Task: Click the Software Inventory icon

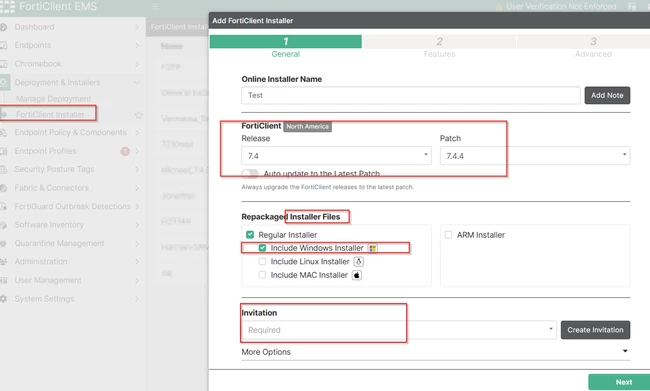Action: 4,225
